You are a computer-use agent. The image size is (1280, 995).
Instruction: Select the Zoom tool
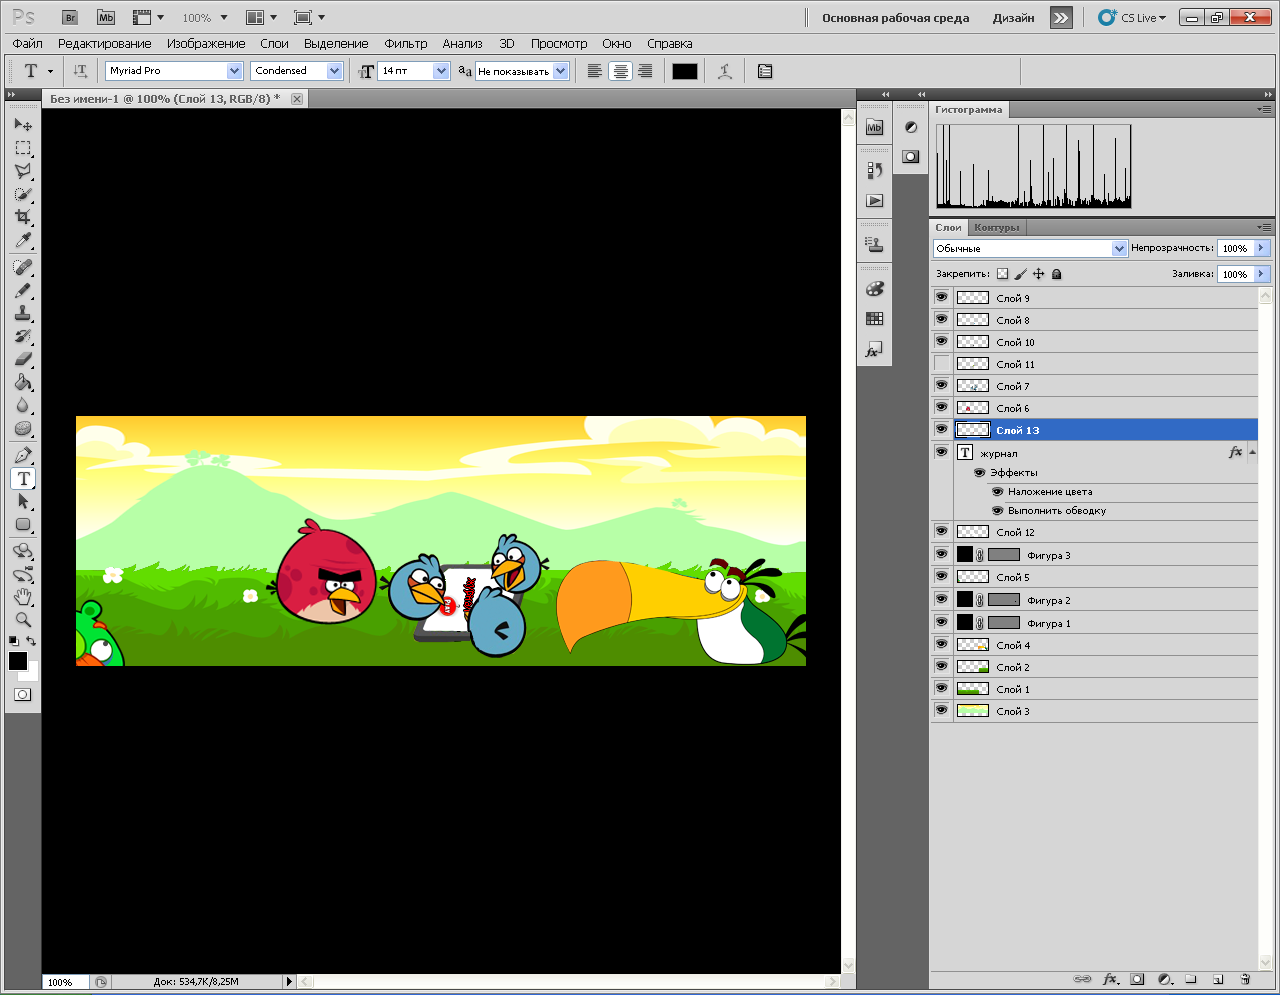[23, 620]
